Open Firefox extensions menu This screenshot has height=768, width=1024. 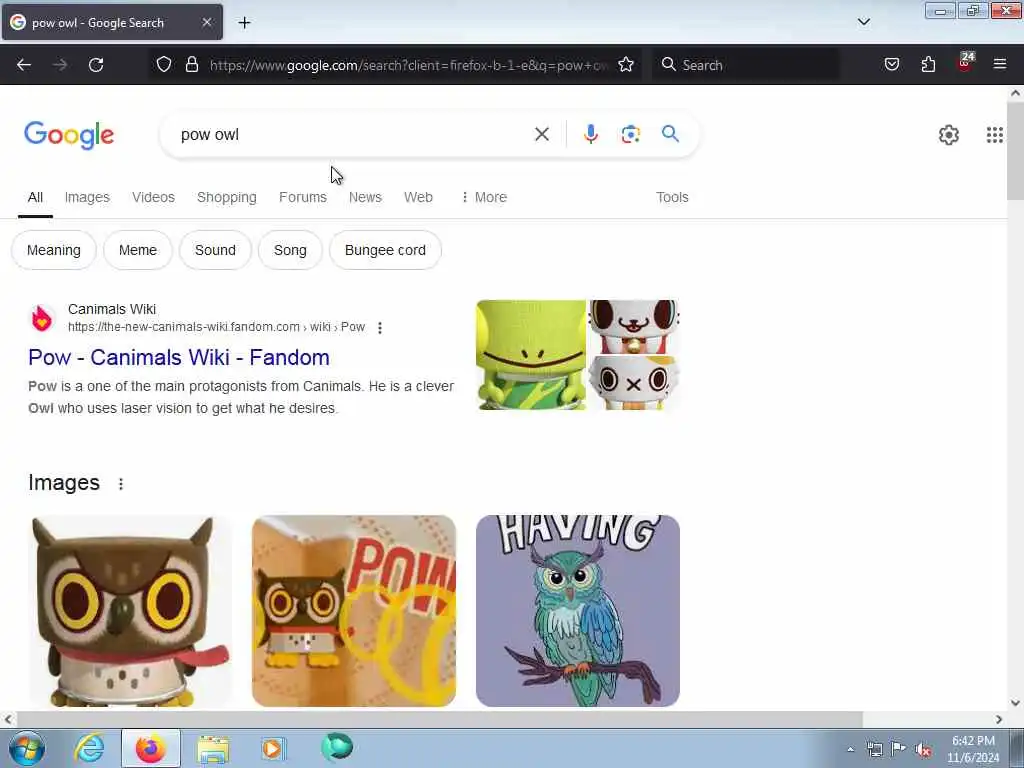928,64
